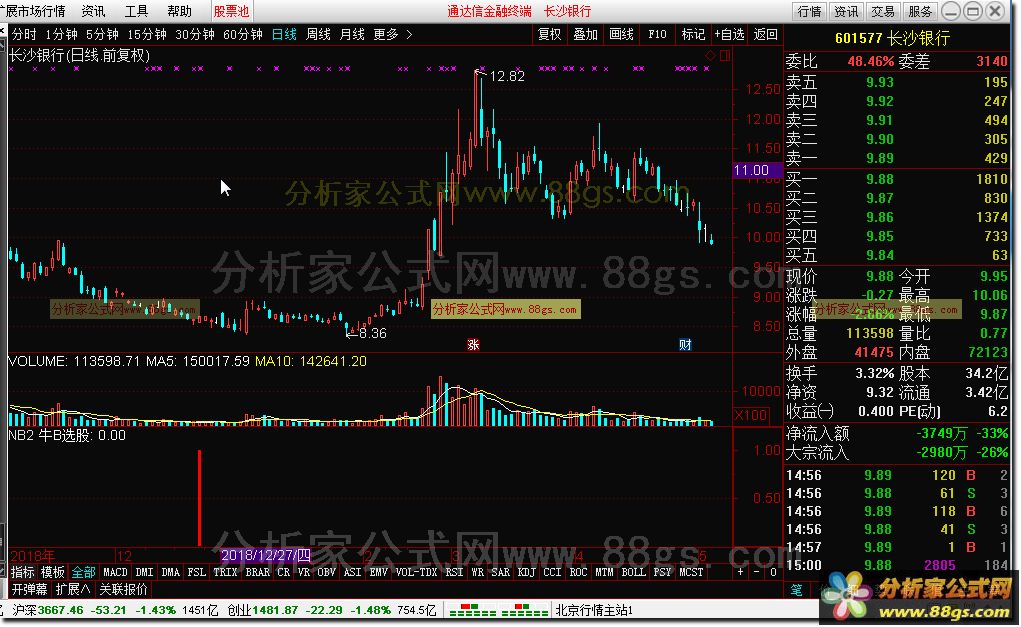Click the 资讯 button next to 交易

click(846, 11)
